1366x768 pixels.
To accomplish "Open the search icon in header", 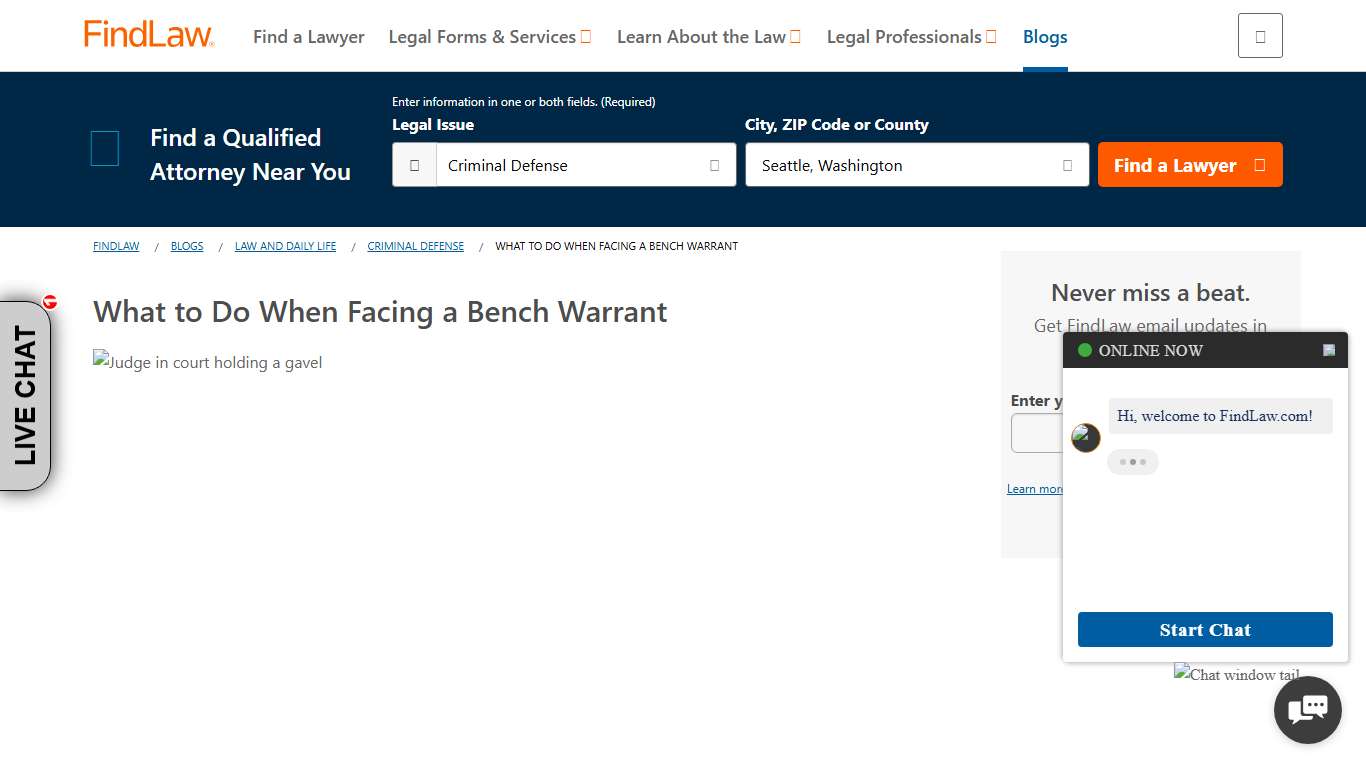I will click(1259, 34).
